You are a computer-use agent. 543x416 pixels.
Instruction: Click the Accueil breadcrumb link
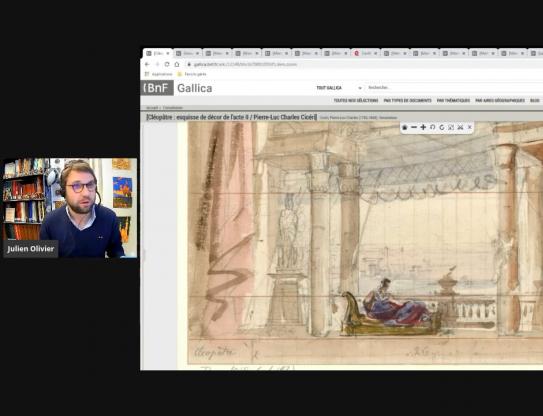coord(152,108)
